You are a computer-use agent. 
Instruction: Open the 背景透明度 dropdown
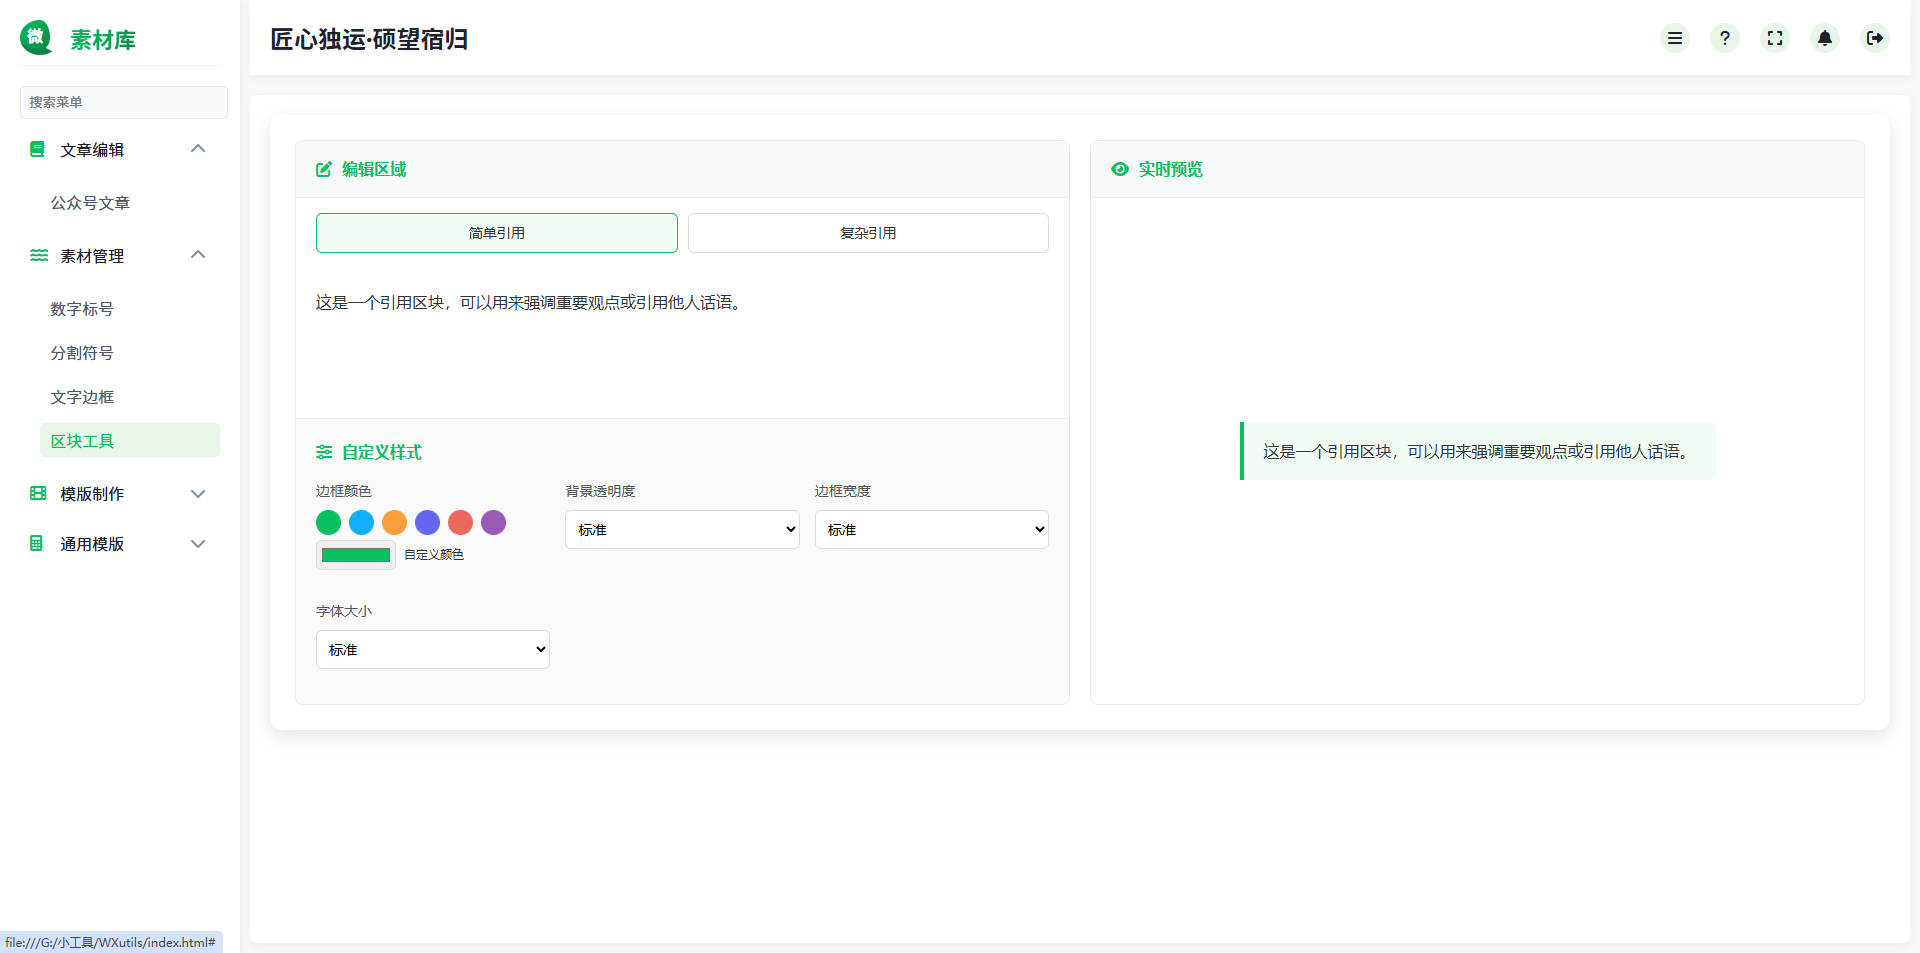coord(681,529)
